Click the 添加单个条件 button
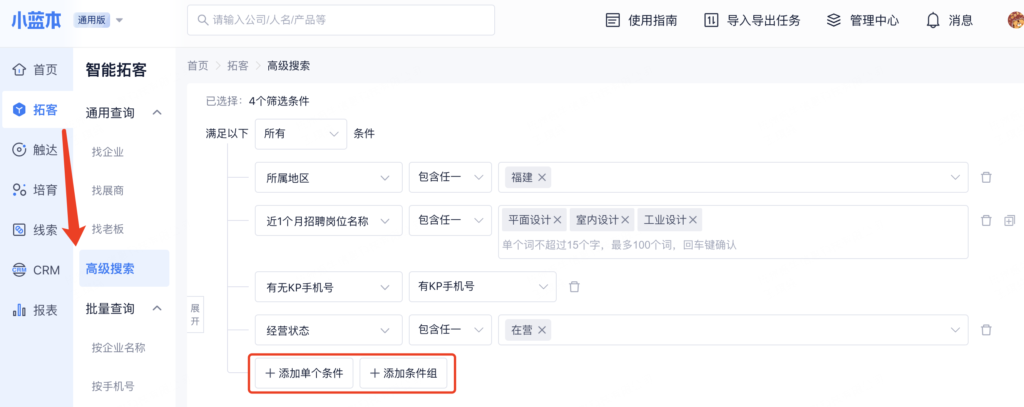Viewport: 1024px width, 407px height. (x=304, y=373)
